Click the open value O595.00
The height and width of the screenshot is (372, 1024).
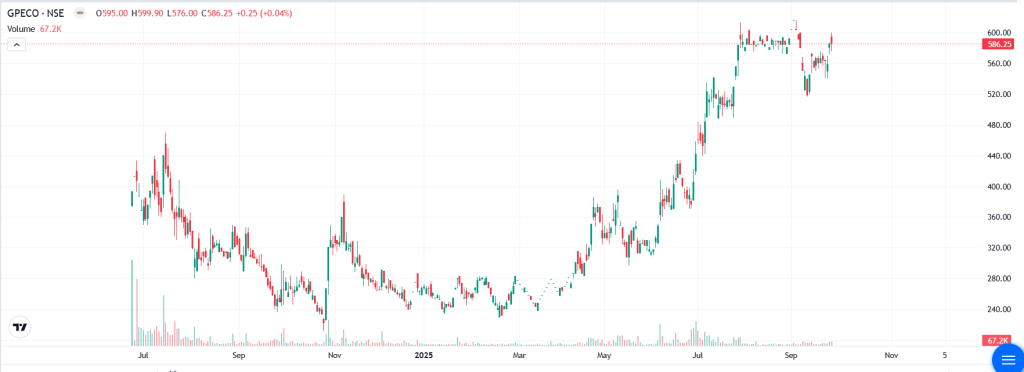(112, 13)
